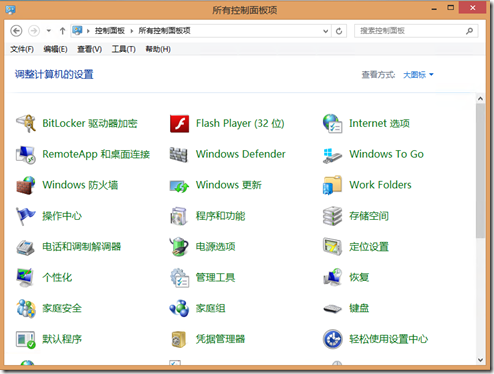Open the 文件(F) menu

click(22, 49)
